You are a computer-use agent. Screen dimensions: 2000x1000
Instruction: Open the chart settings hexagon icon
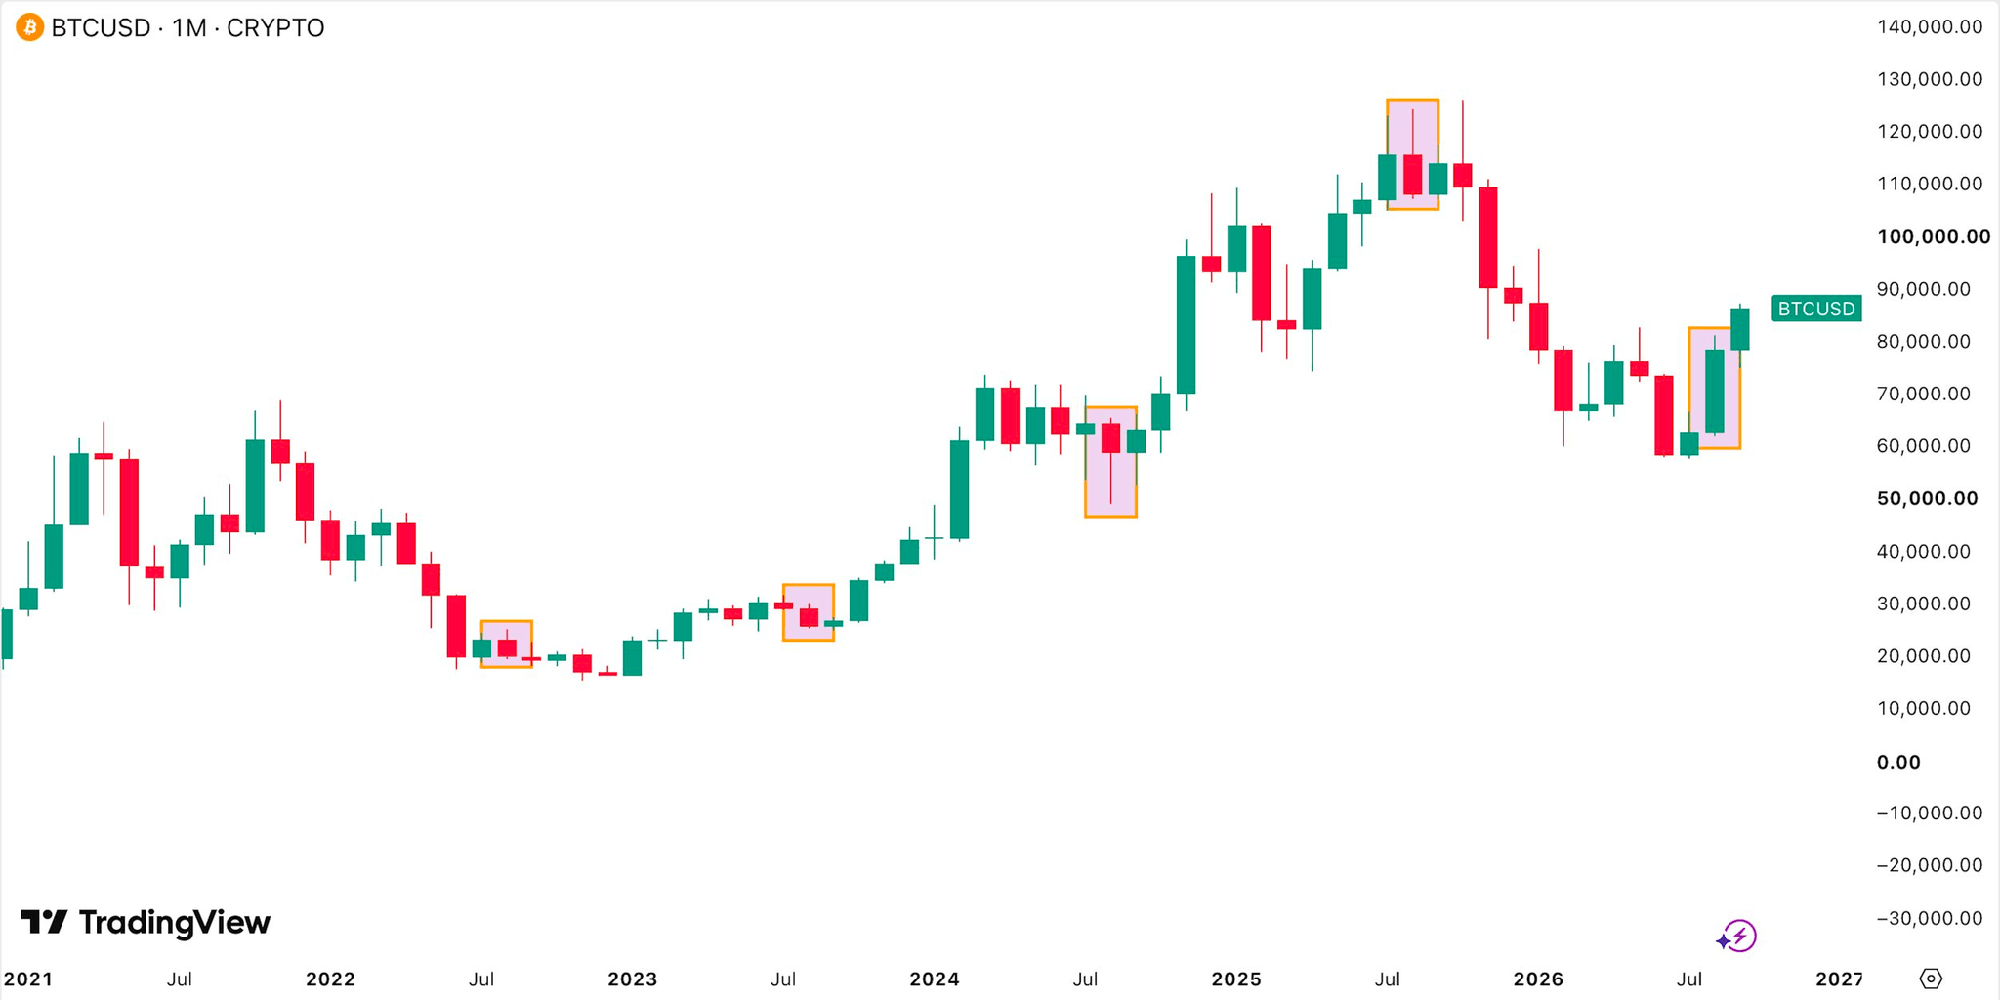pyautogui.click(x=1931, y=978)
